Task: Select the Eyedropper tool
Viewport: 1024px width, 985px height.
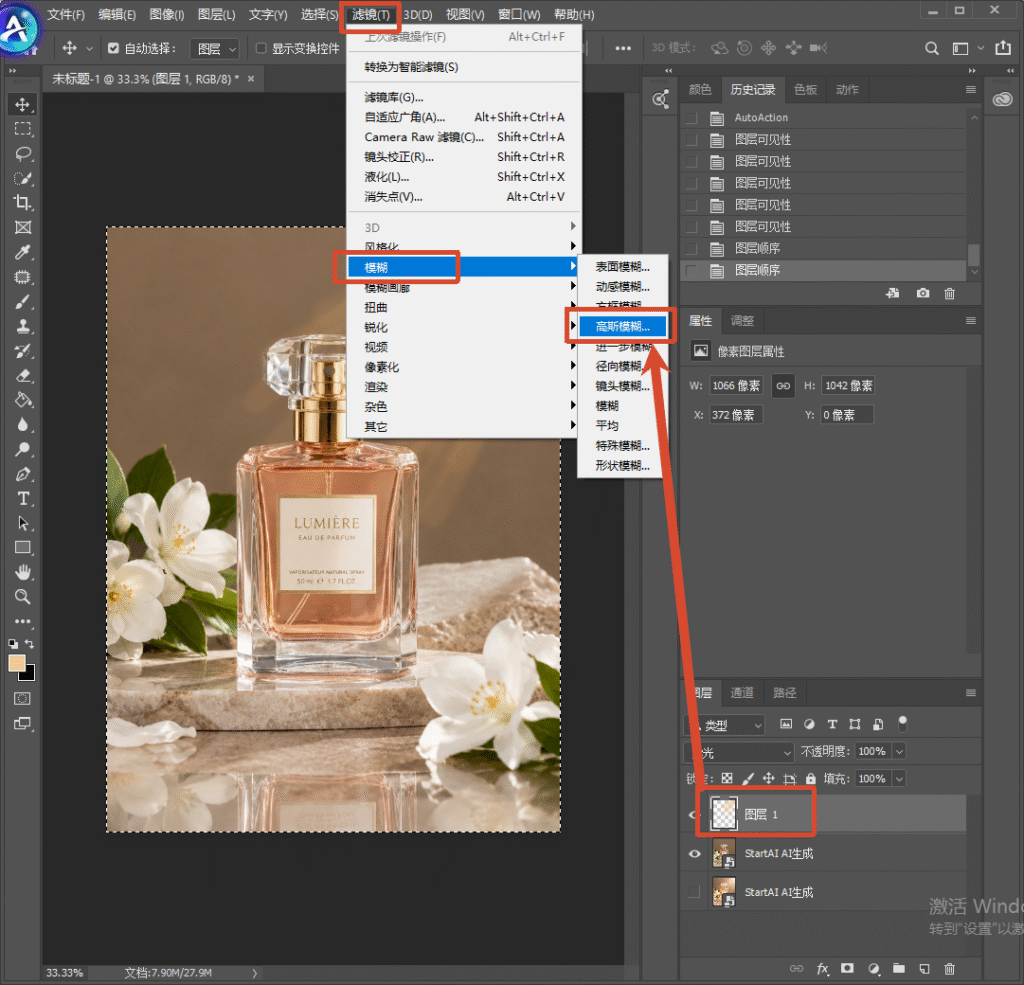Action: tap(23, 252)
